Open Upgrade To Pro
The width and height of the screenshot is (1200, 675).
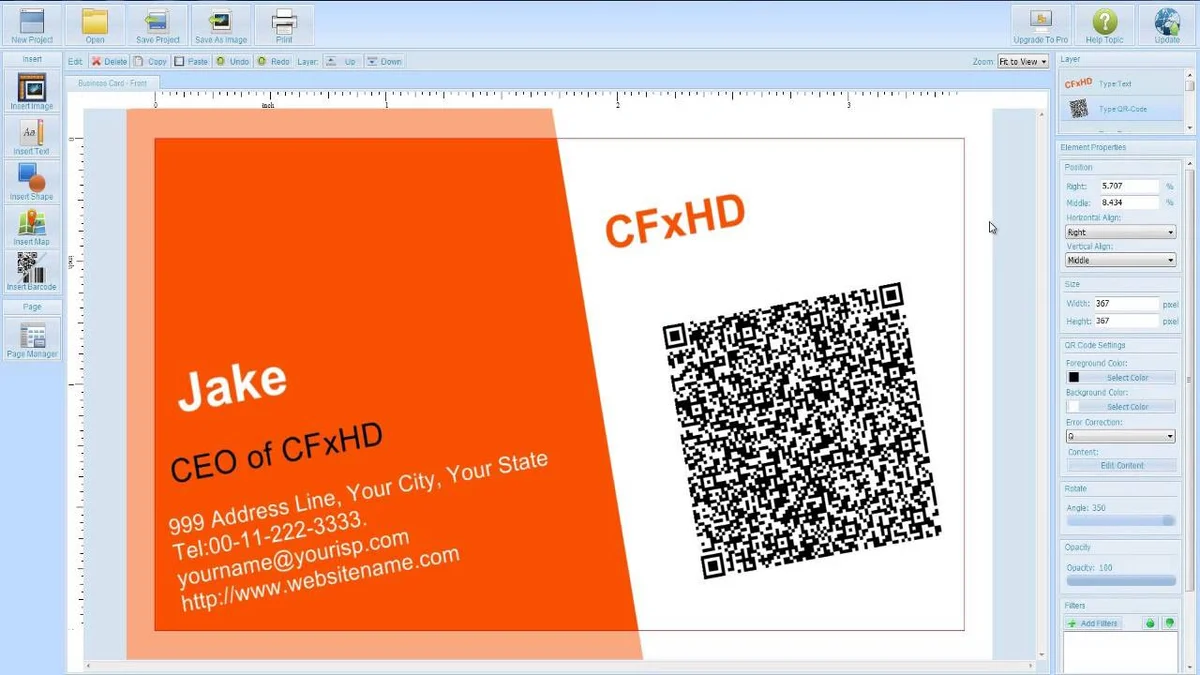(x=1041, y=25)
